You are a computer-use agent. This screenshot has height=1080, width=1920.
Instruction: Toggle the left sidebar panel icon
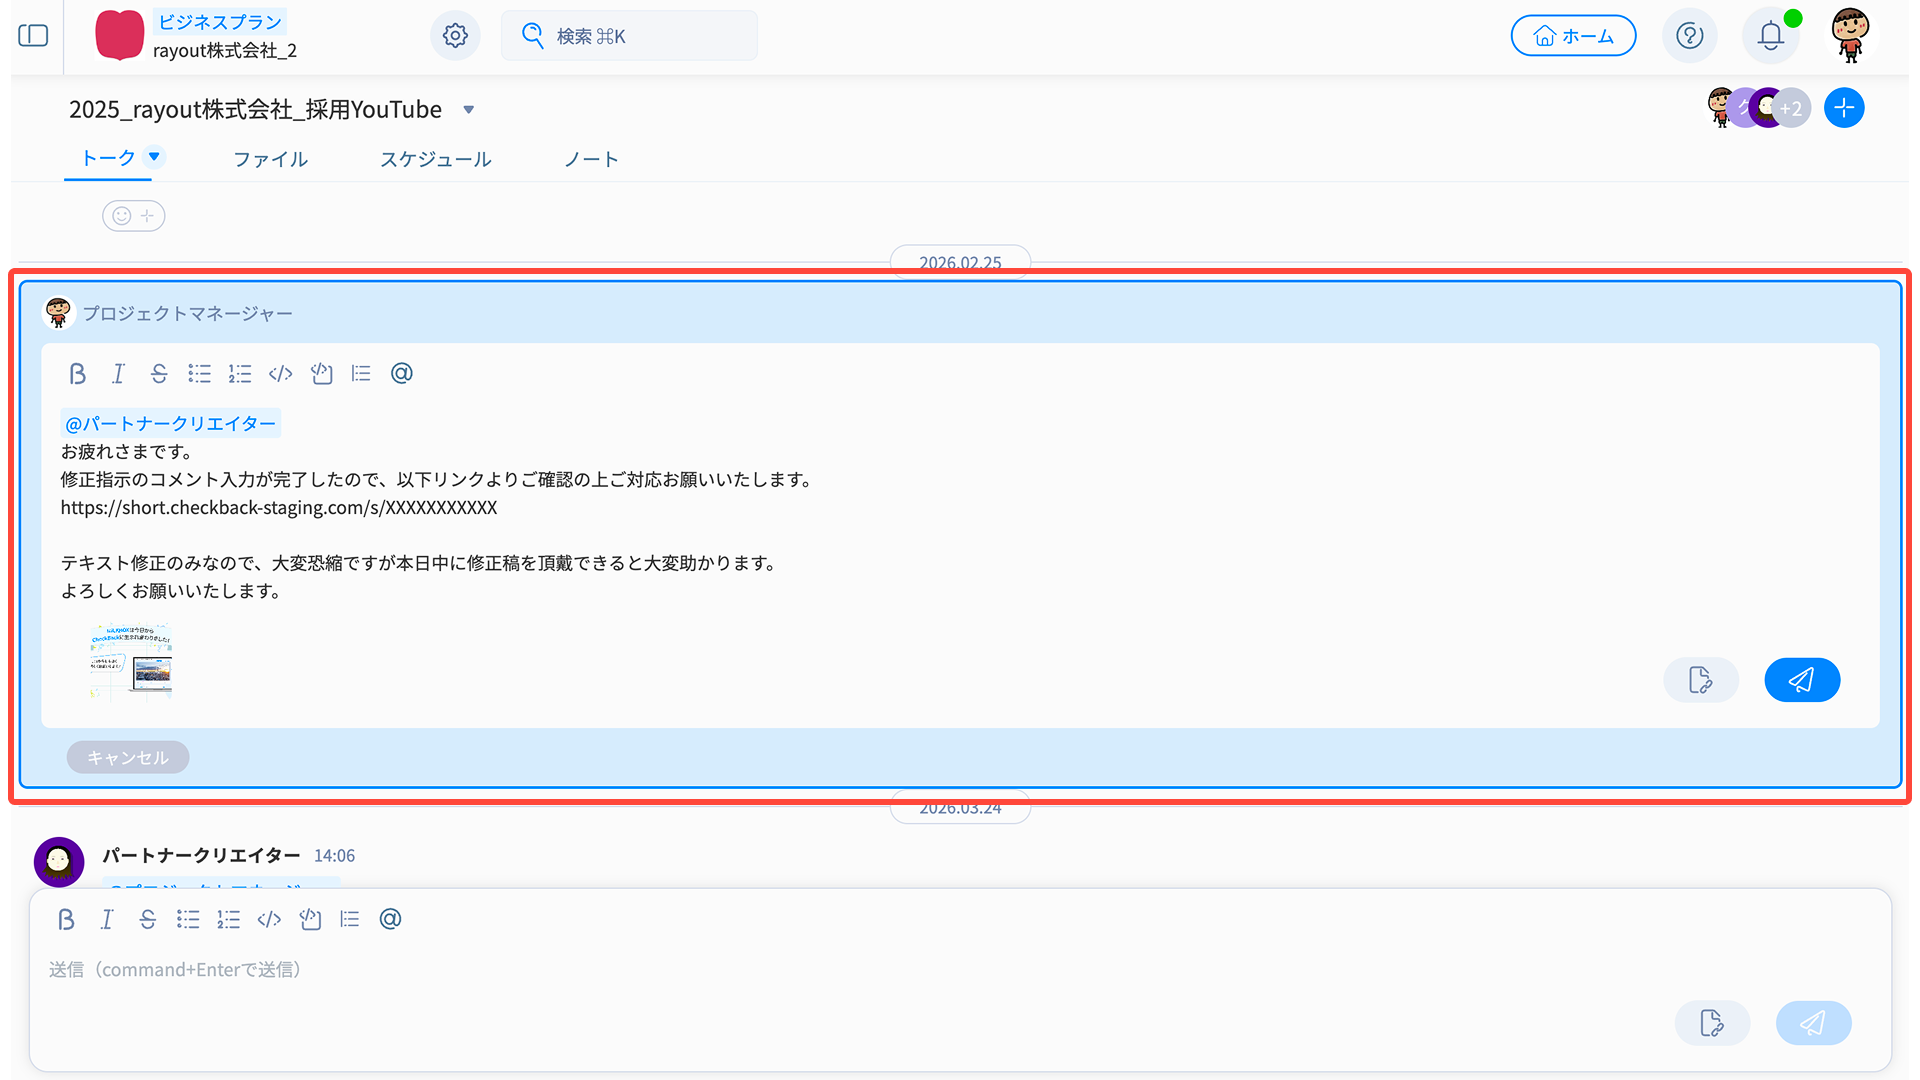pos(33,36)
